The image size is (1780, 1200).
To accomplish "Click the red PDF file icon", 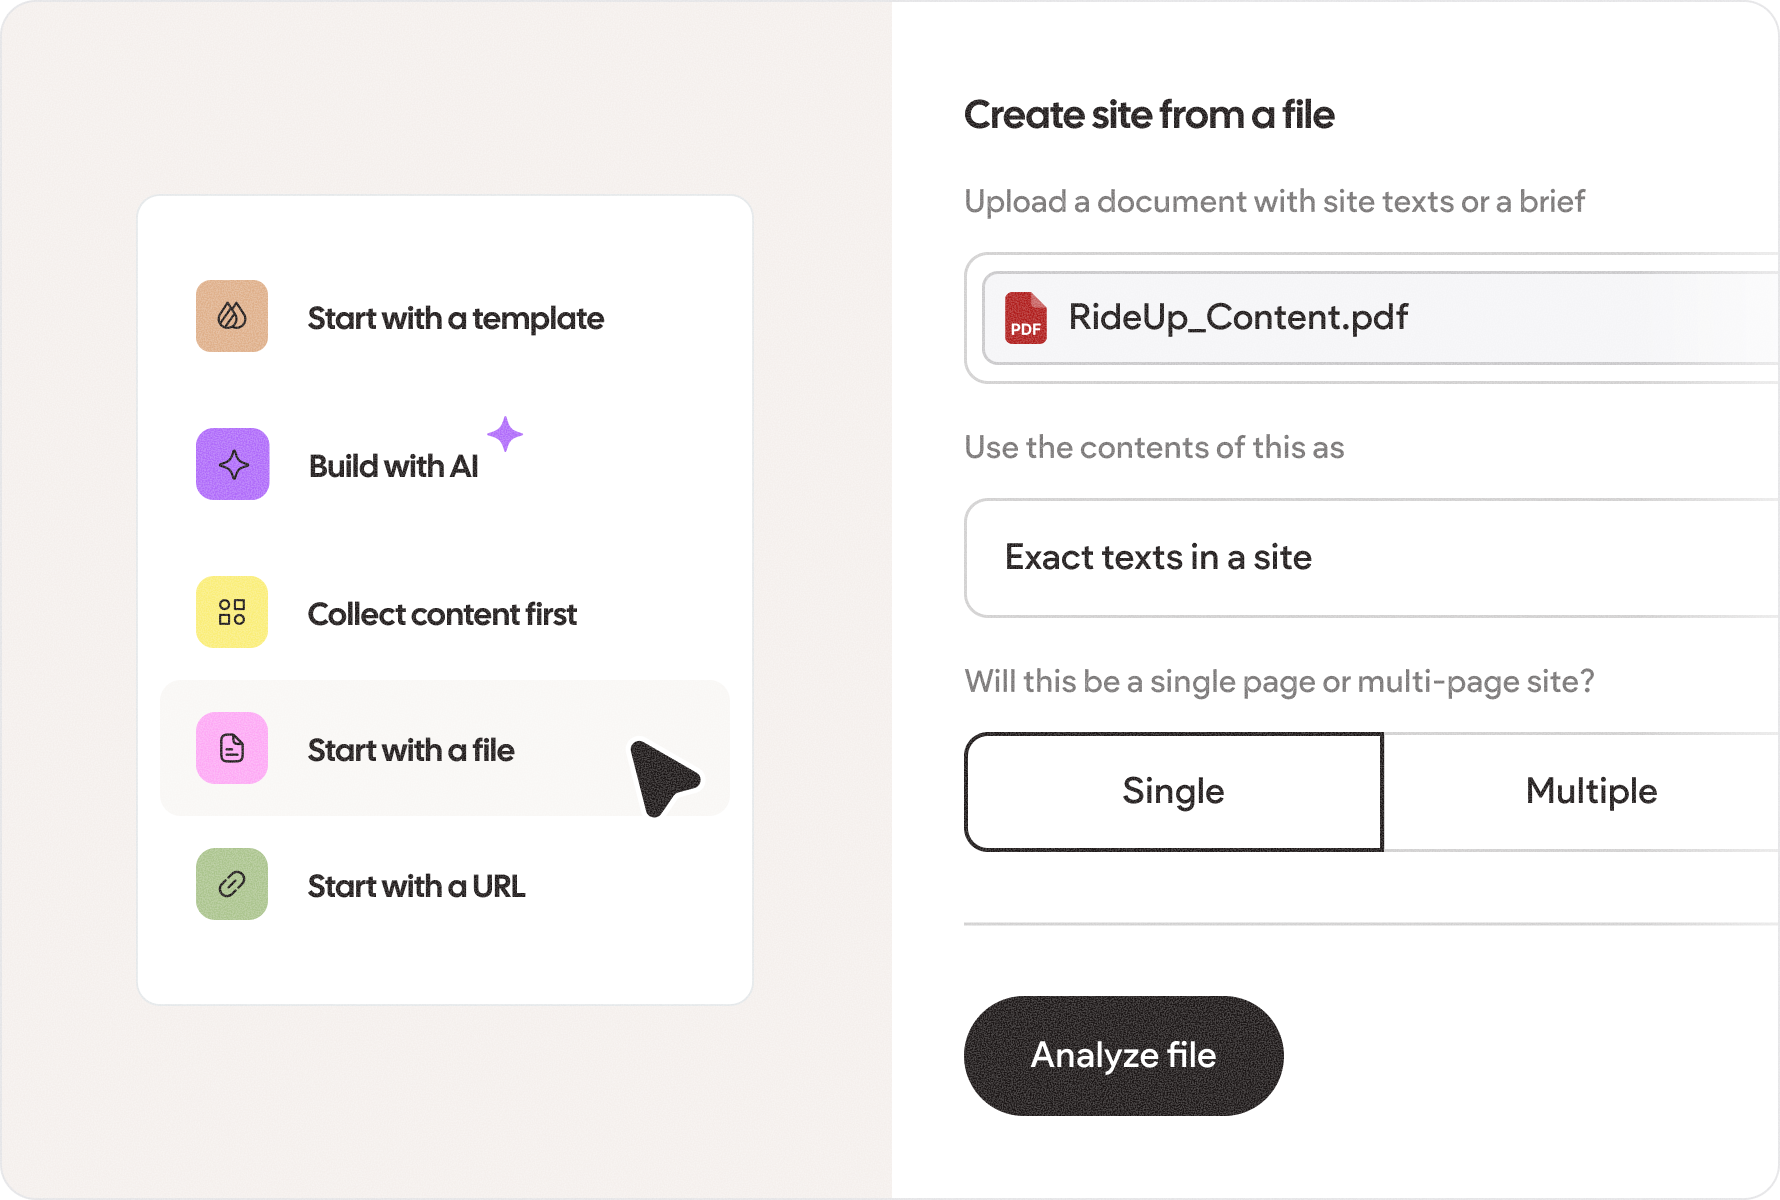I will pos(1026,318).
